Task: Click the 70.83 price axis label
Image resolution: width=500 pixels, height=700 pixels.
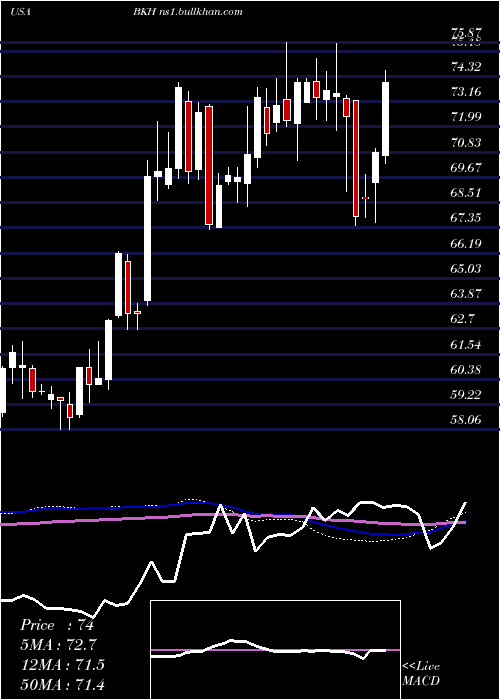Action: coord(466,142)
